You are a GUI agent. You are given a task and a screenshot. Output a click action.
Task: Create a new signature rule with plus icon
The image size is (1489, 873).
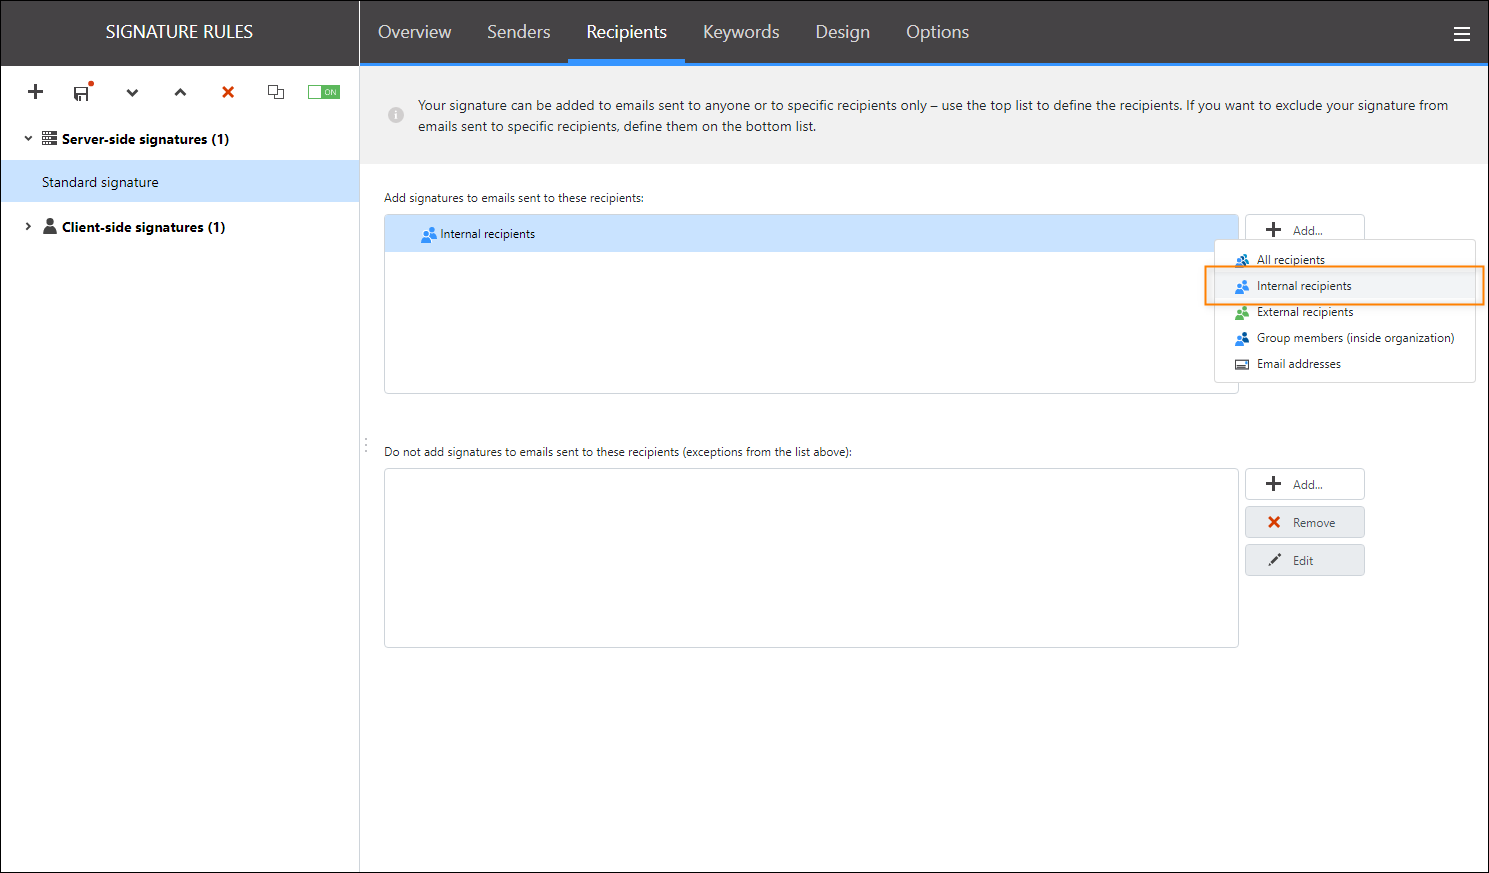[35, 92]
